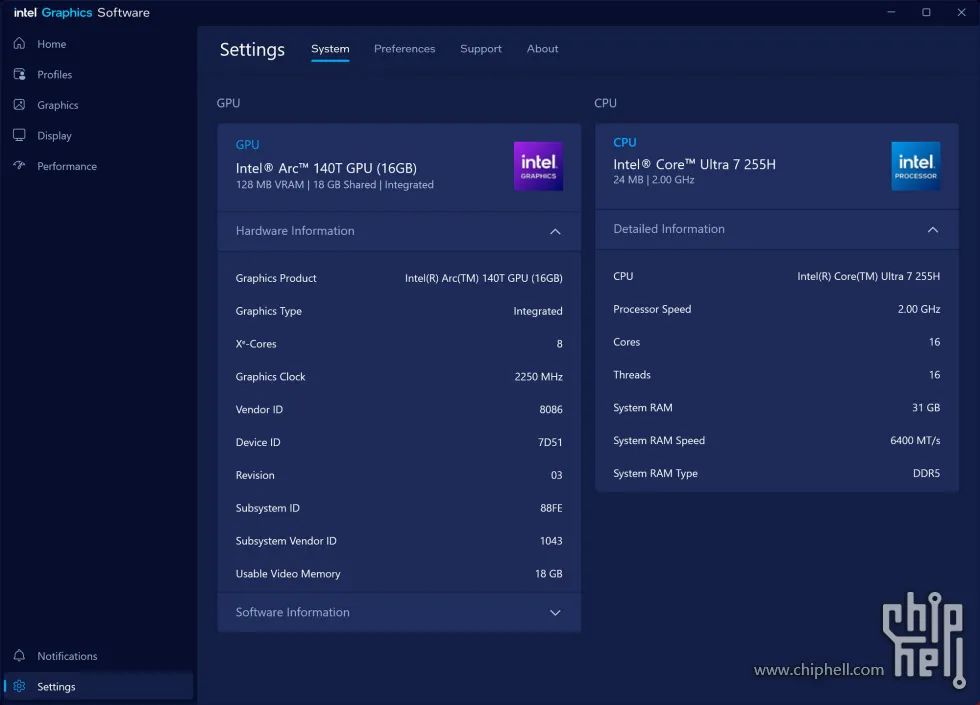Close the Intel Graphics Software window
980x705 pixels.
point(961,12)
